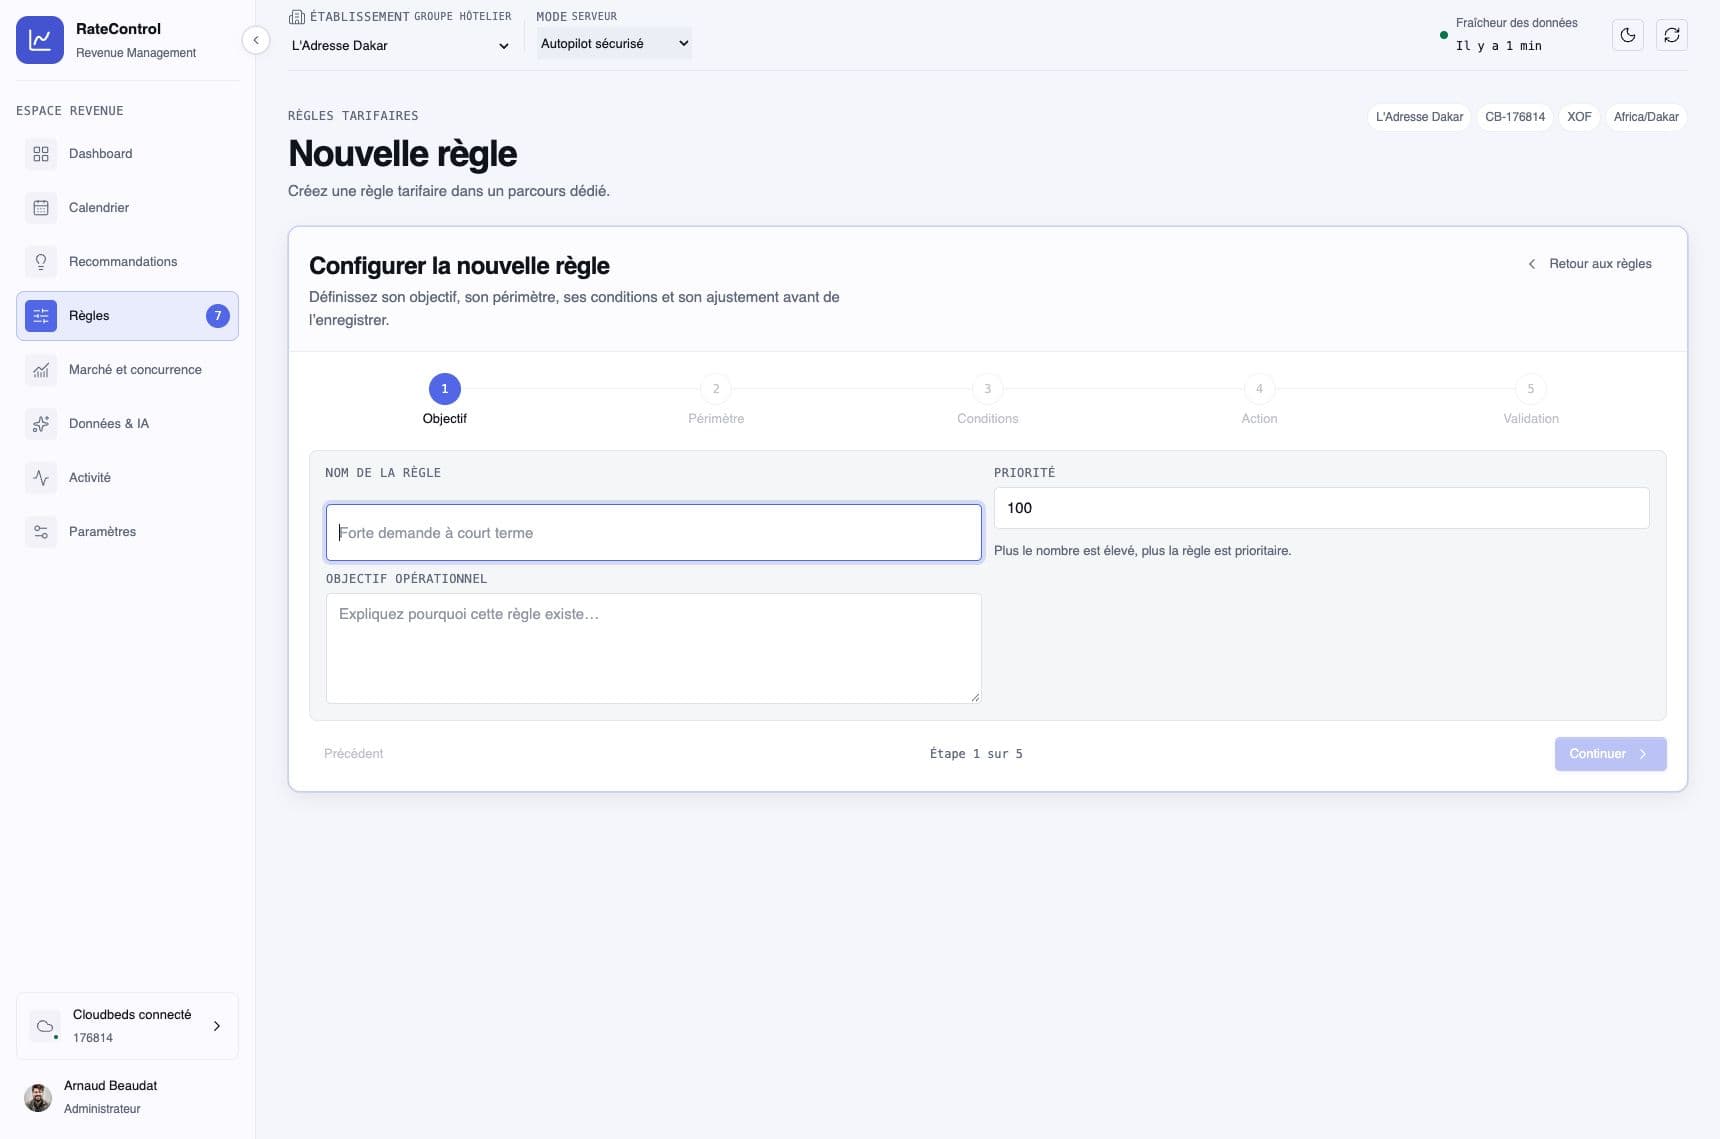The image size is (1720, 1139).
Task: Open Paramètres sliders icon
Action: (41, 532)
